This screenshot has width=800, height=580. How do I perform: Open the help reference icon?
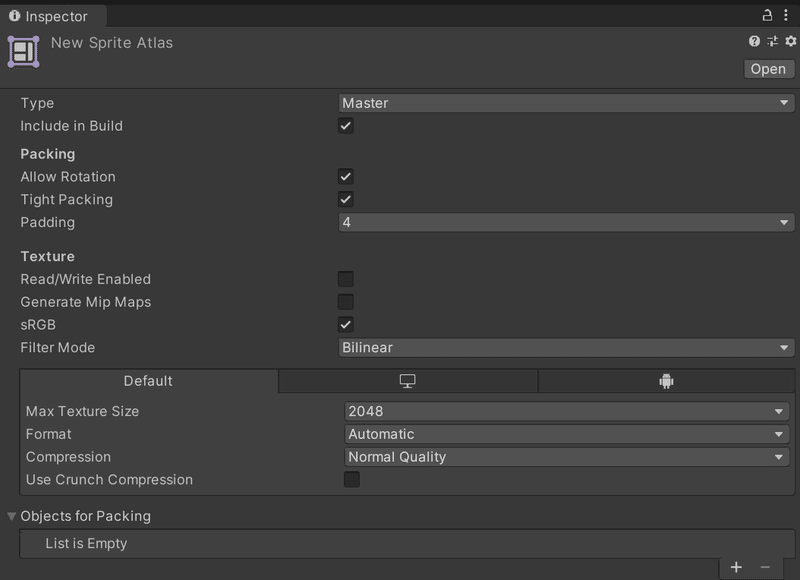[x=754, y=41]
